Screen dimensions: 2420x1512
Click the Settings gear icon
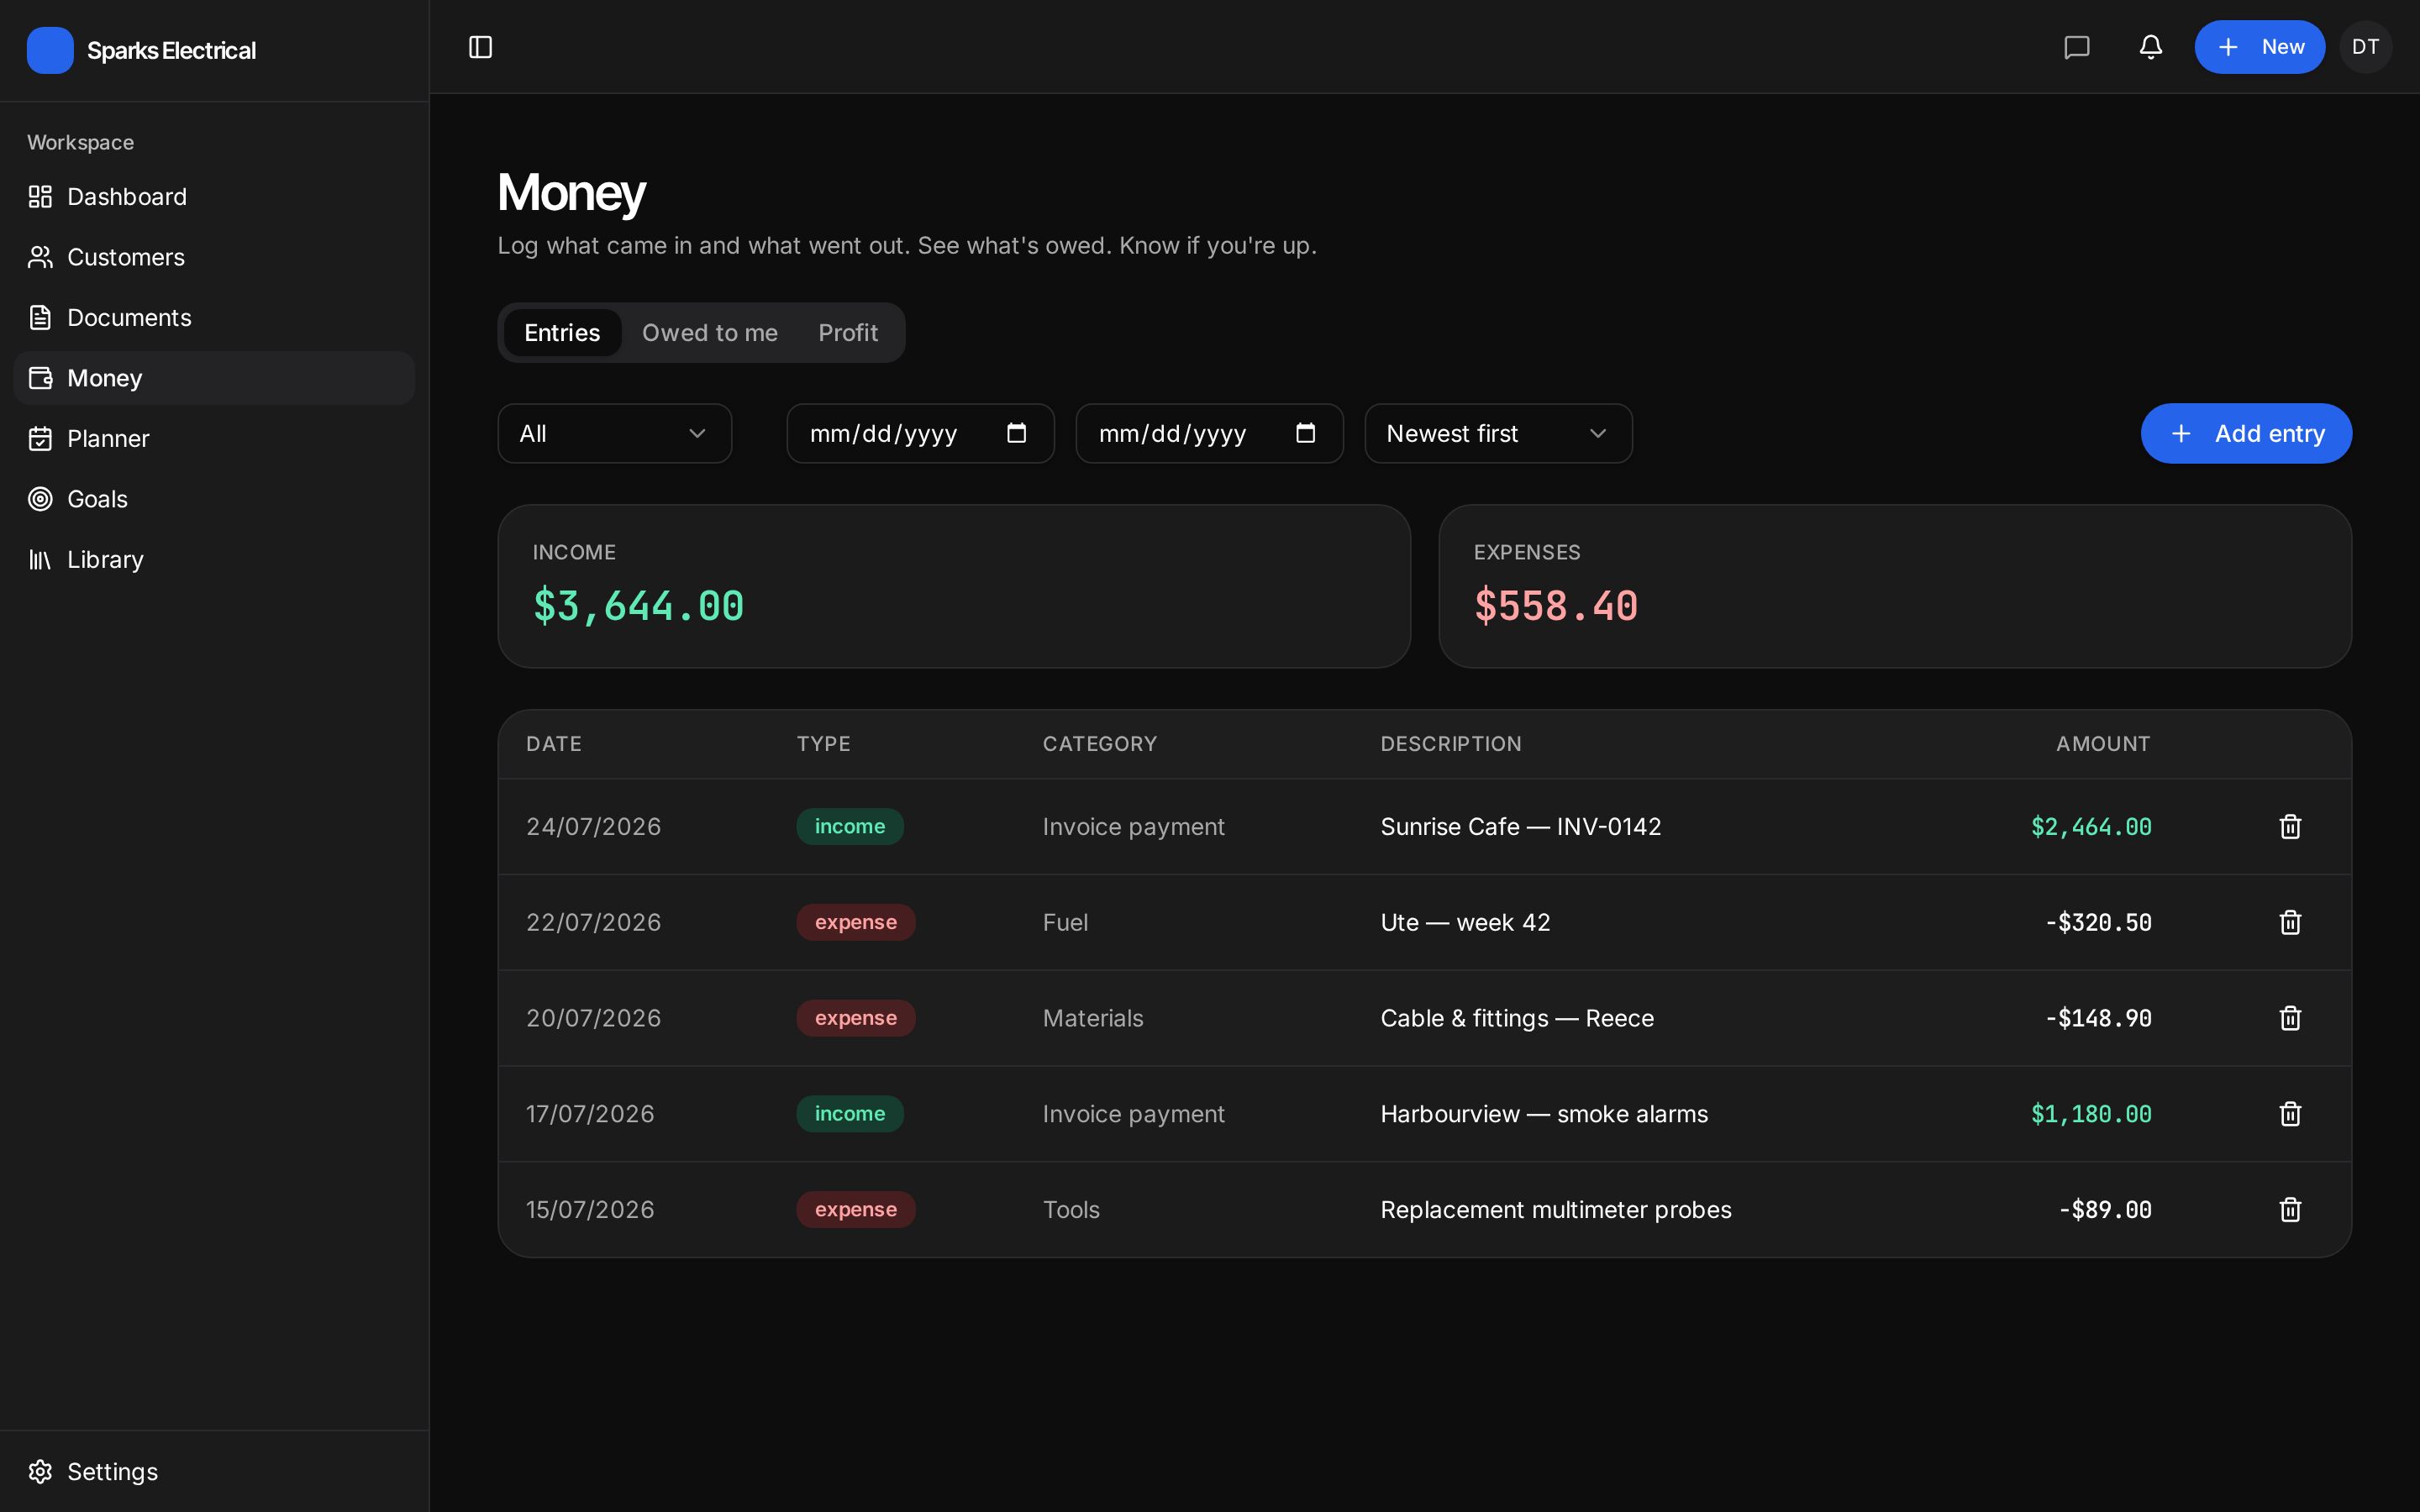point(40,1472)
